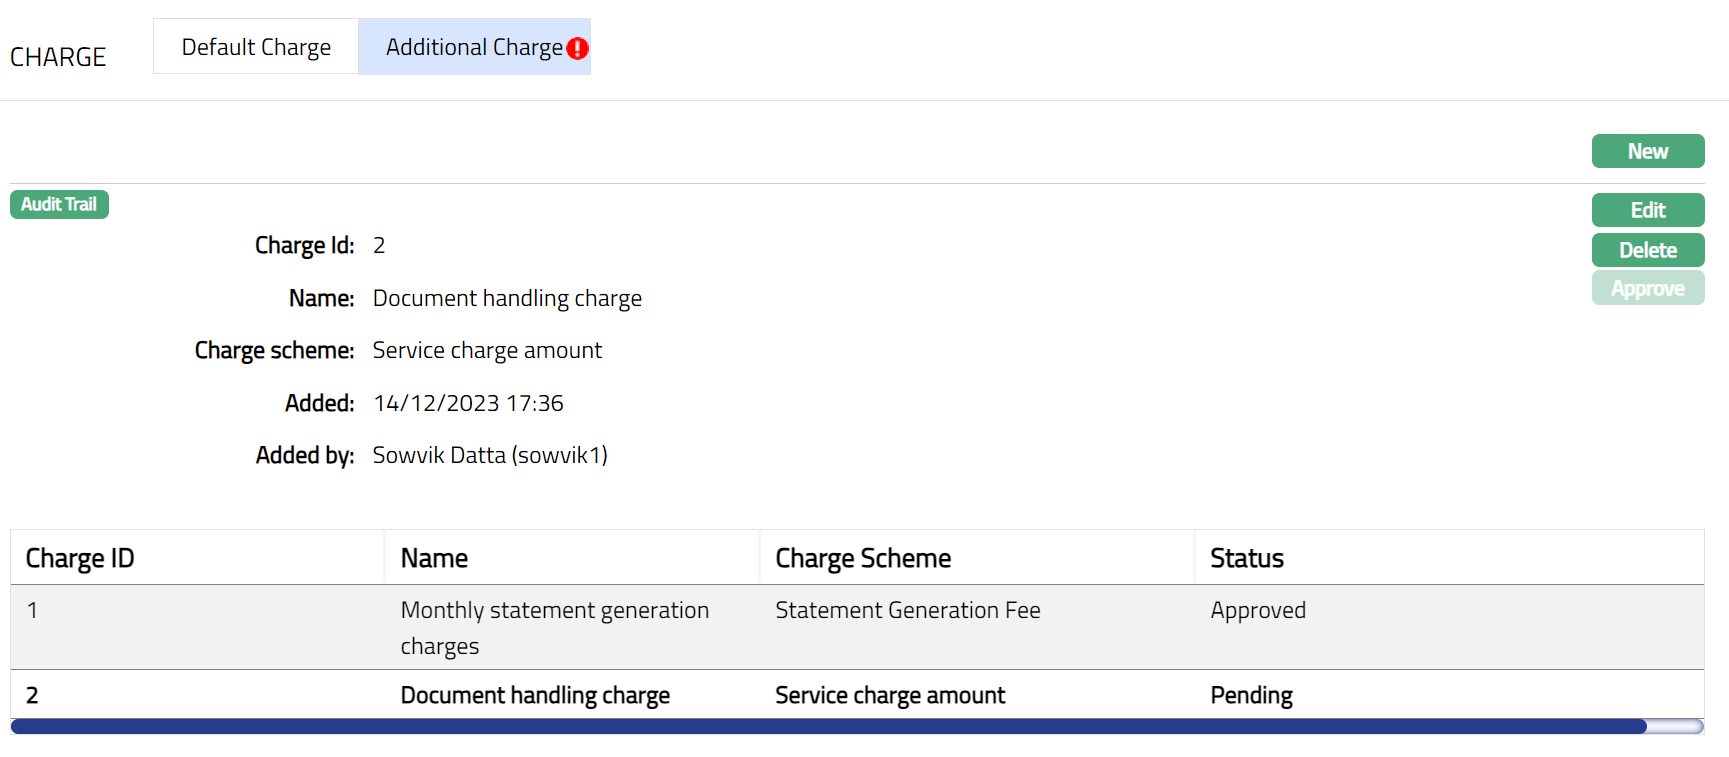This screenshot has height=757, width=1729.
Task: Delete the selected charge
Action: pos(1647,250)
